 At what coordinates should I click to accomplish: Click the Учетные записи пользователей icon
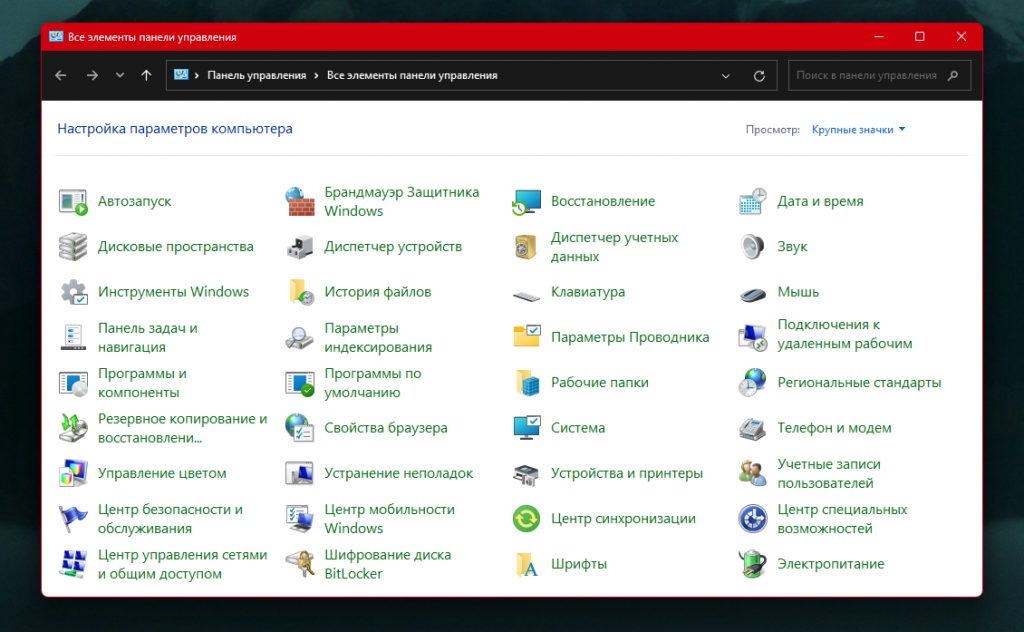(752, 473)
